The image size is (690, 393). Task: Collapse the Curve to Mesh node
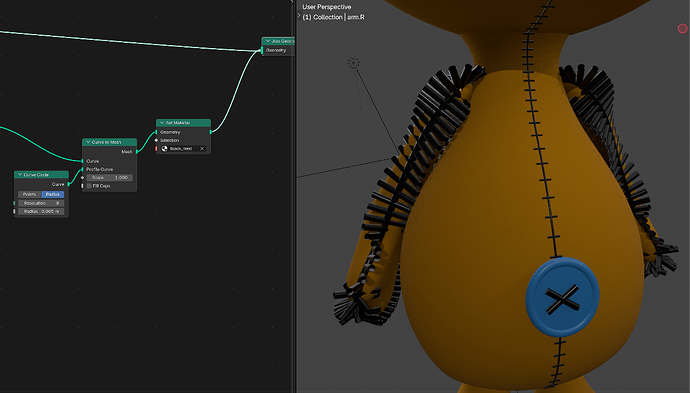point(88,142)
